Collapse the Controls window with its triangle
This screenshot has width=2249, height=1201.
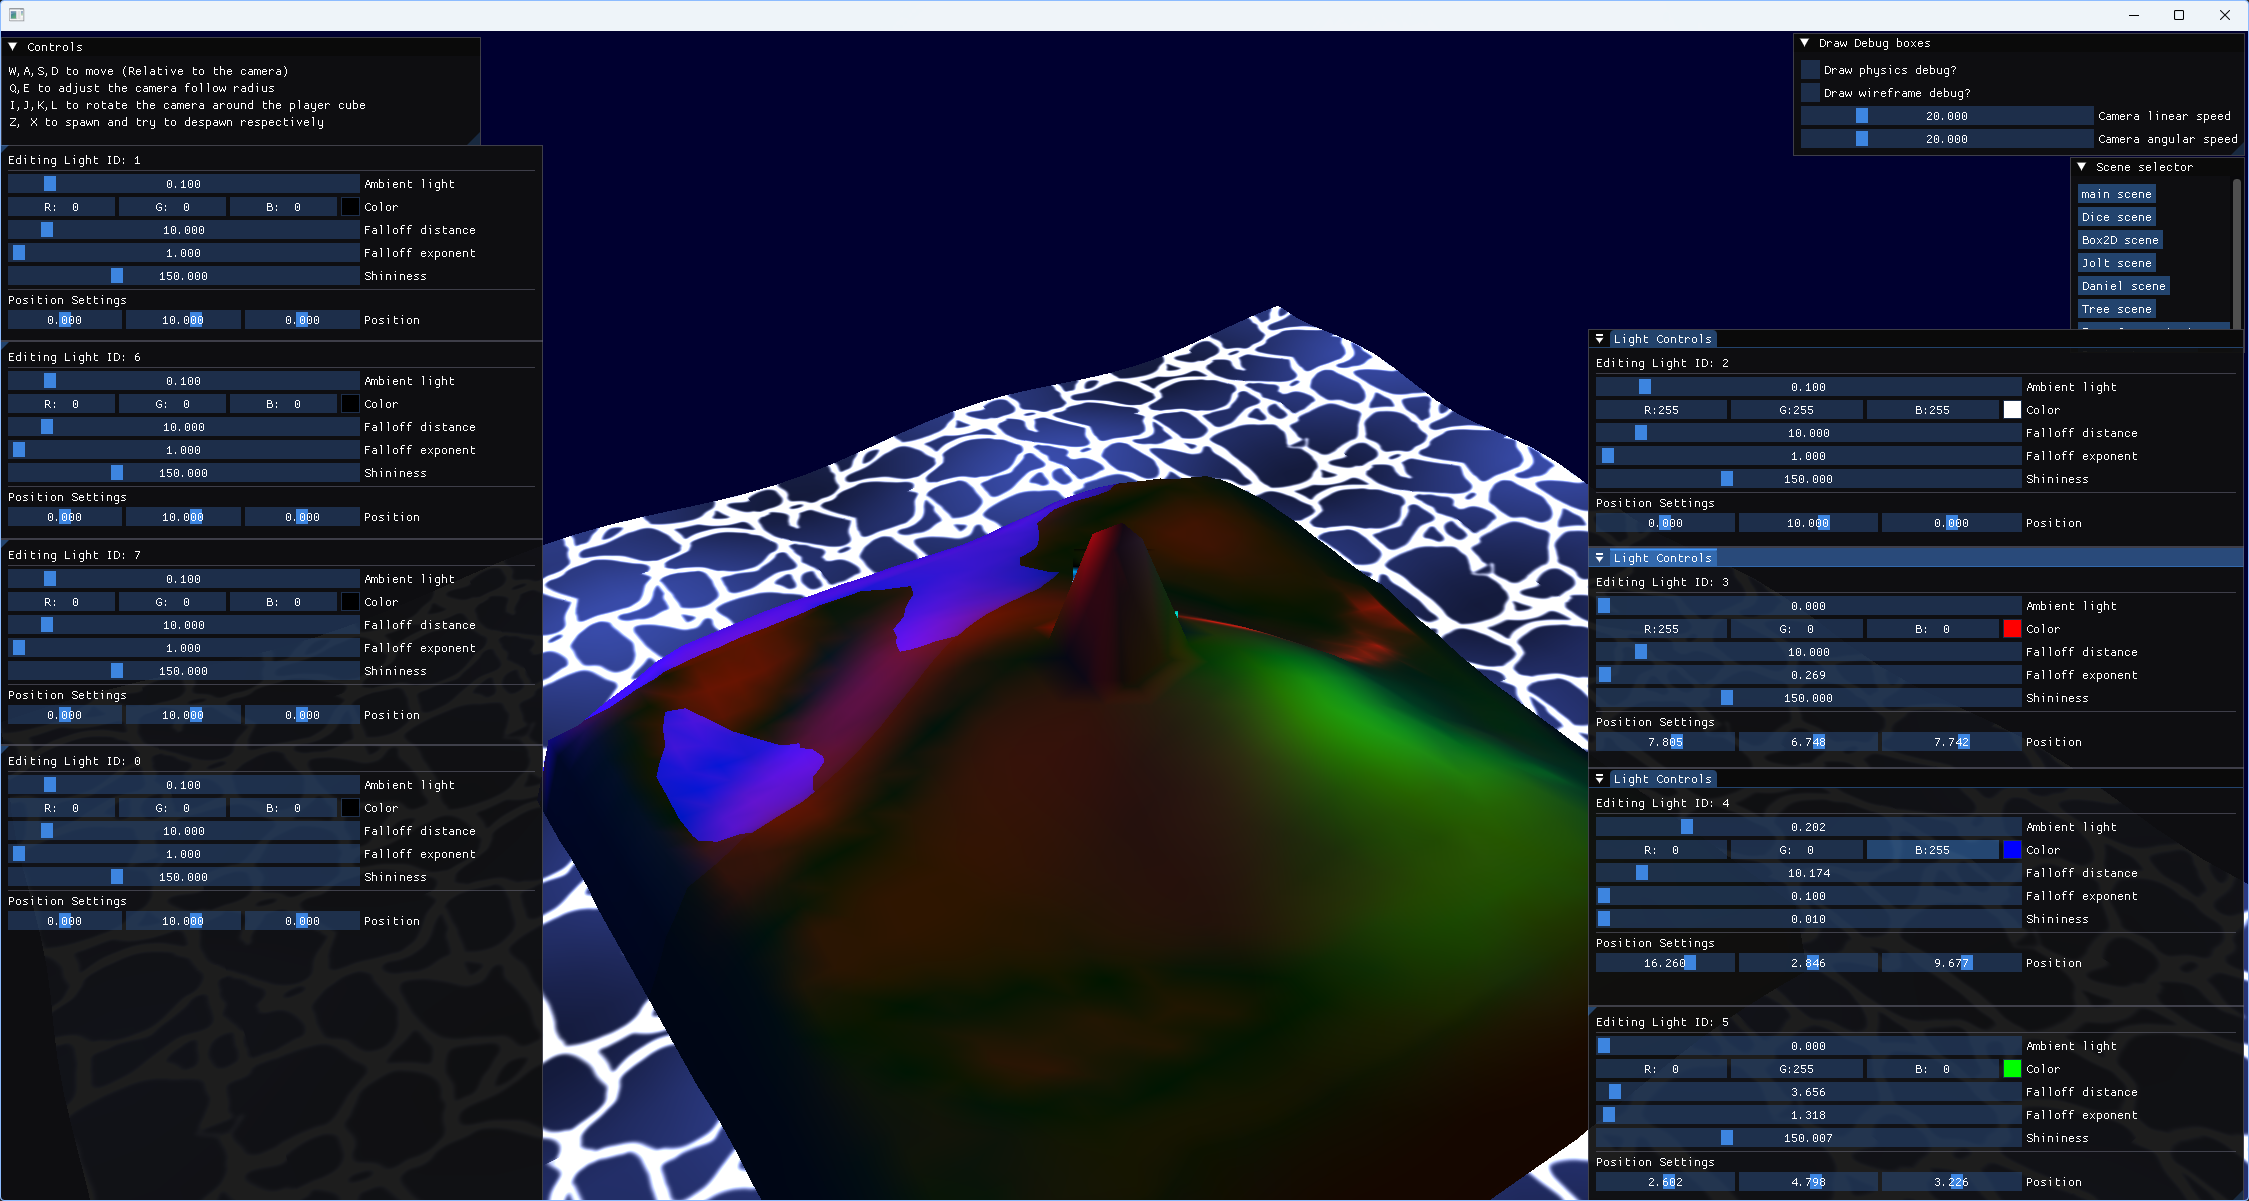click(x=13, y=47)
